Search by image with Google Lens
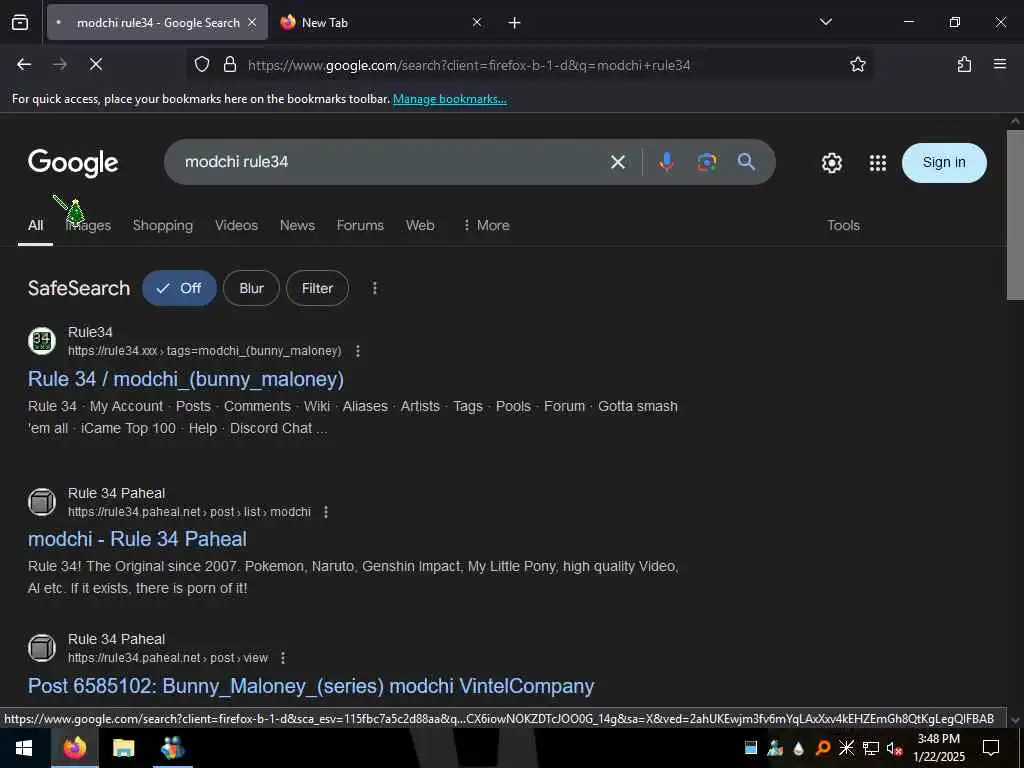Viewport: 1024px width, 768px height. [707, 162]
